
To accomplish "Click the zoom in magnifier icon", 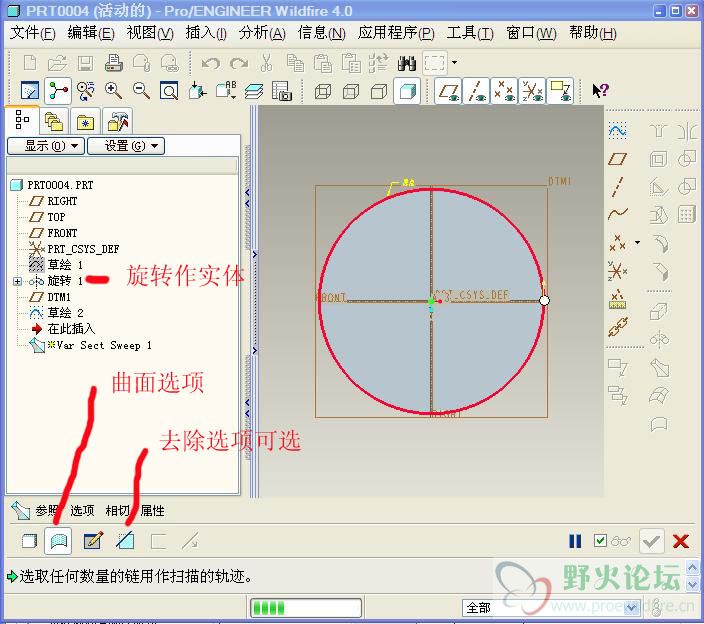I will 113,91.
